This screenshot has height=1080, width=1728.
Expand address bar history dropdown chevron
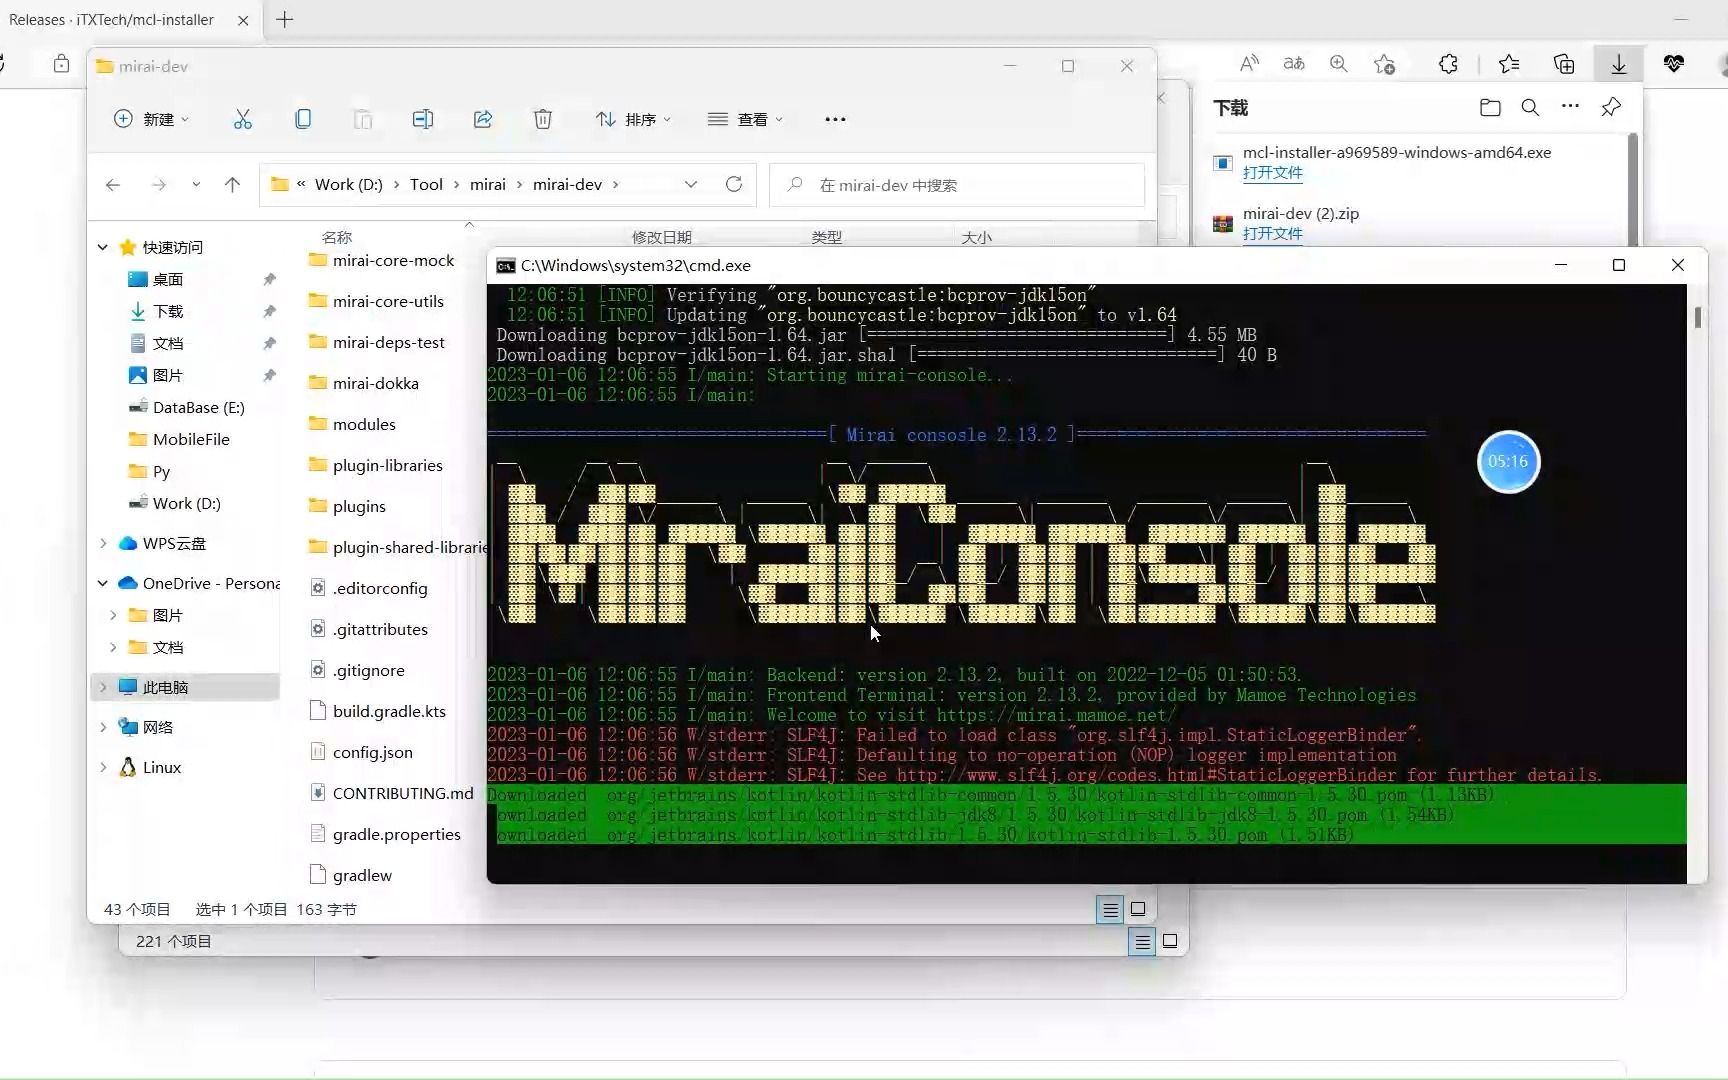[690, 184]
